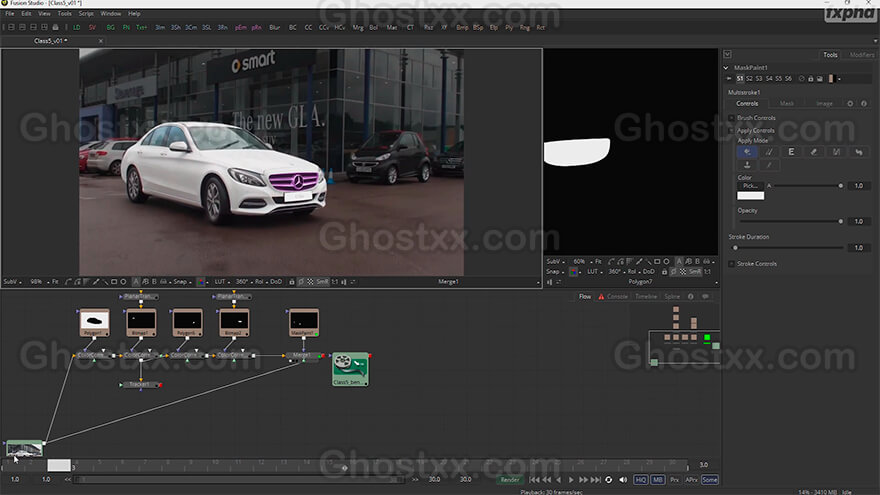Click the Pick... color button
The width and height of the screenshot is (880, 495).
[x=750, y=186]
